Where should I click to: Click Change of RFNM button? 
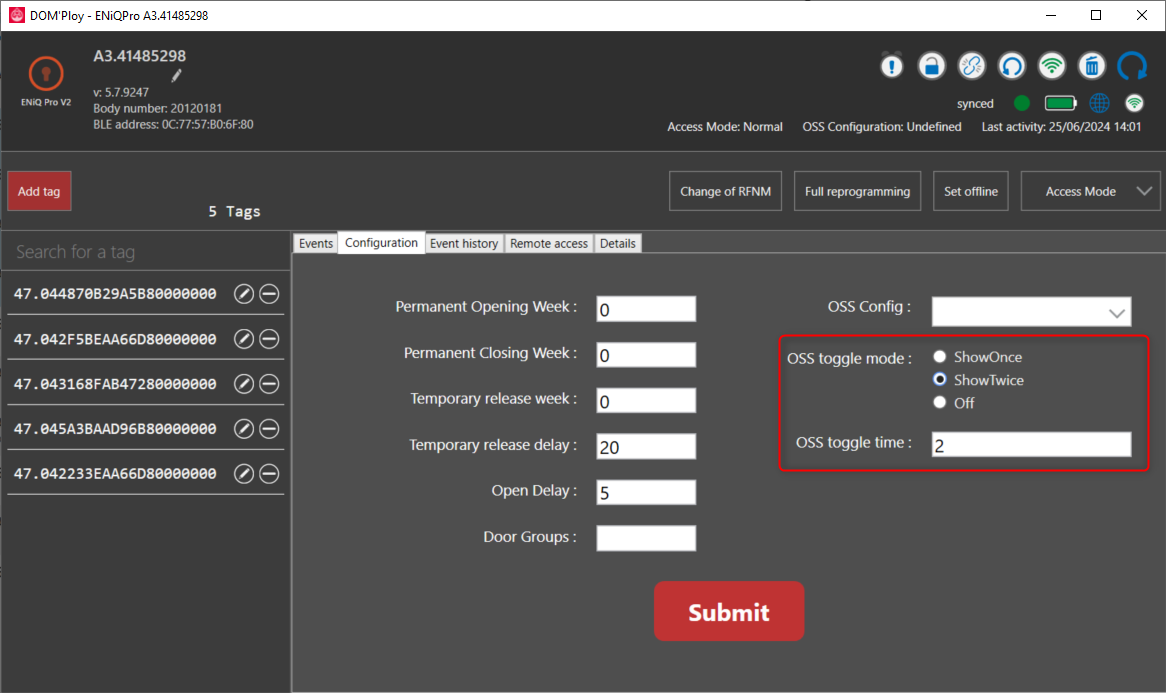tap(725, 191)
